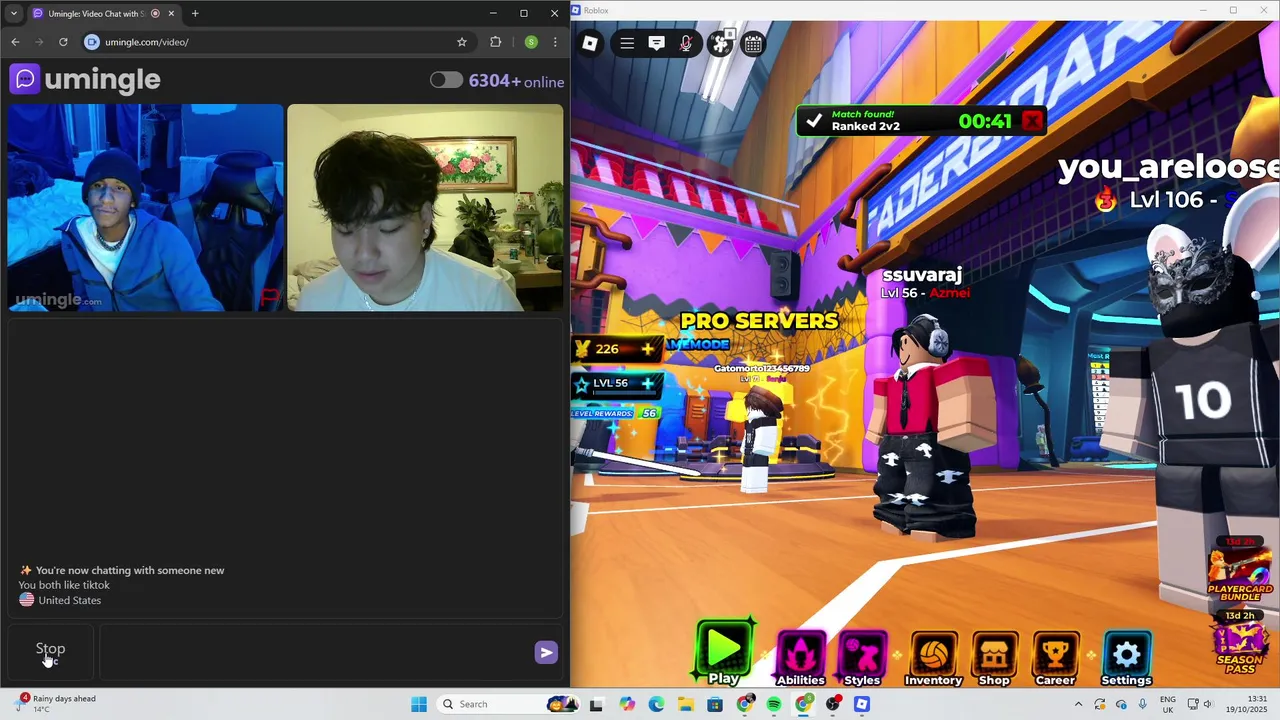The width and height of the screenshot is (1280, 720).
Task: Open the weather widget Rainy days ahead
Action: [57, 704]
